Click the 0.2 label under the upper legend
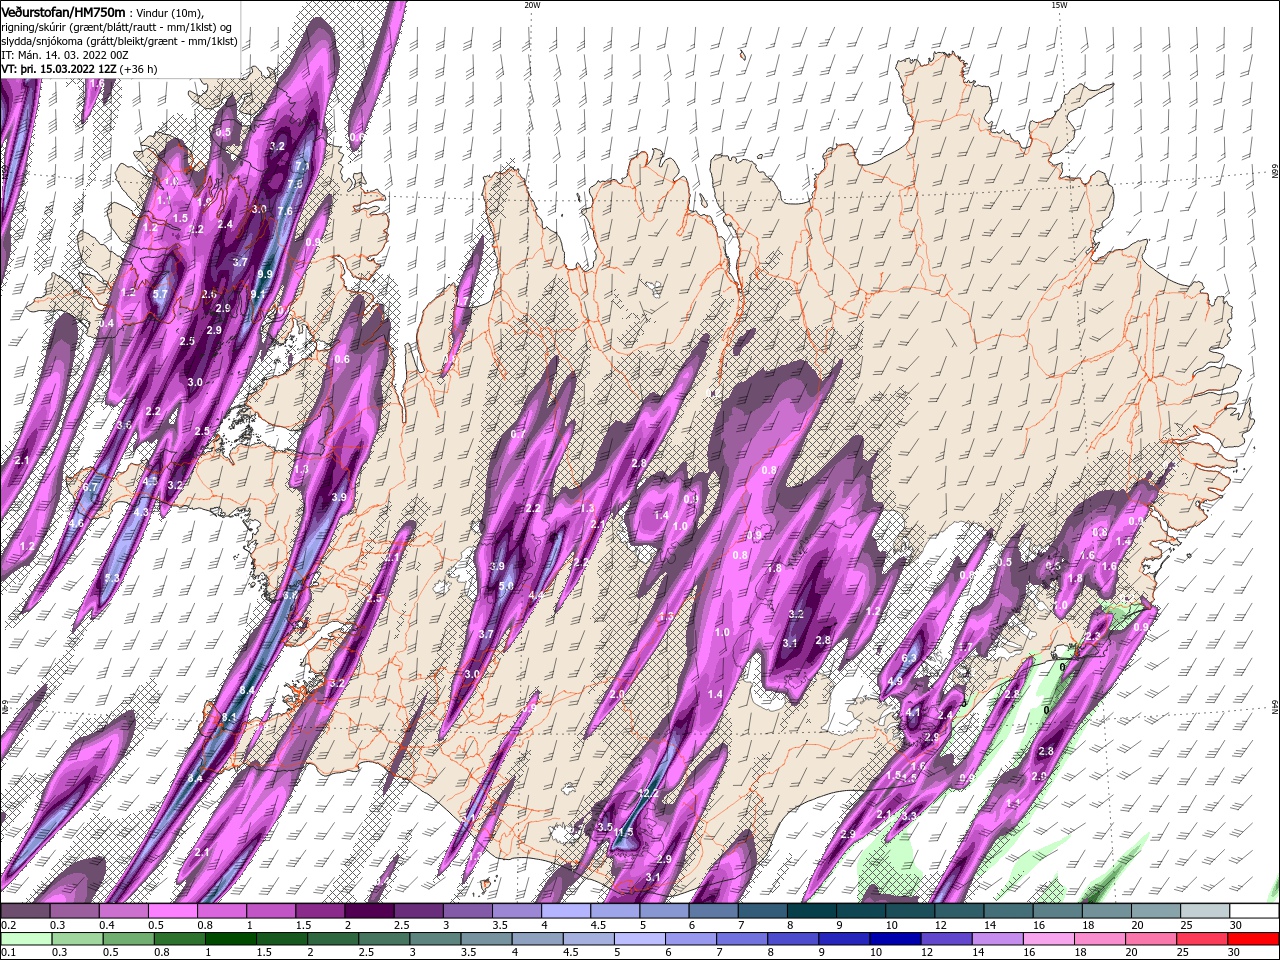Image resolution: width=1280 pixels, height=960 pixels. point(7,925)
